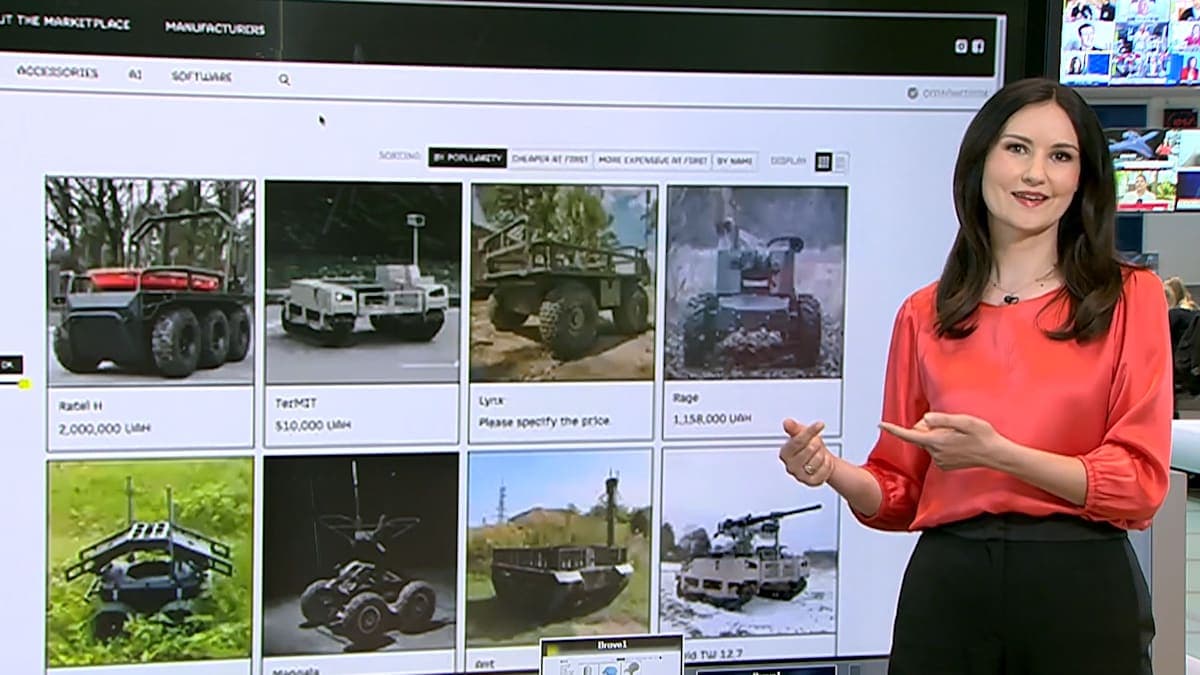The image size is (1200, 675).
Task: Open the TW 12.7 turret robot photo
Action: (x=750, y=541)
